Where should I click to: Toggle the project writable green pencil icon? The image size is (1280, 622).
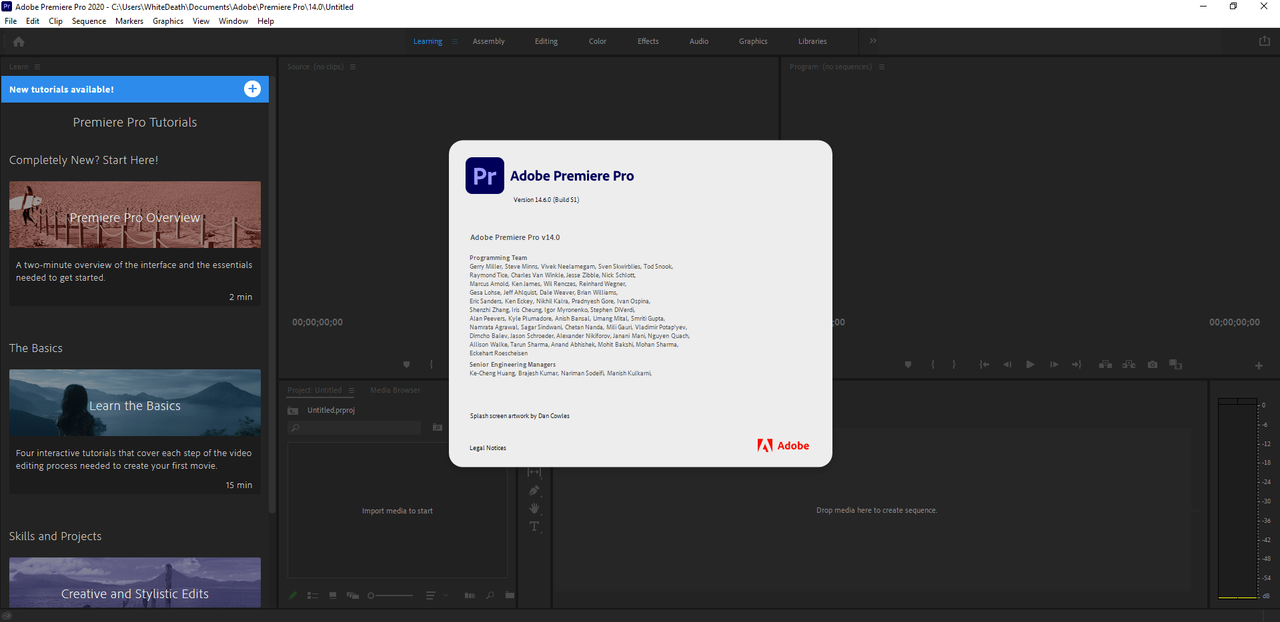[293, 595]
